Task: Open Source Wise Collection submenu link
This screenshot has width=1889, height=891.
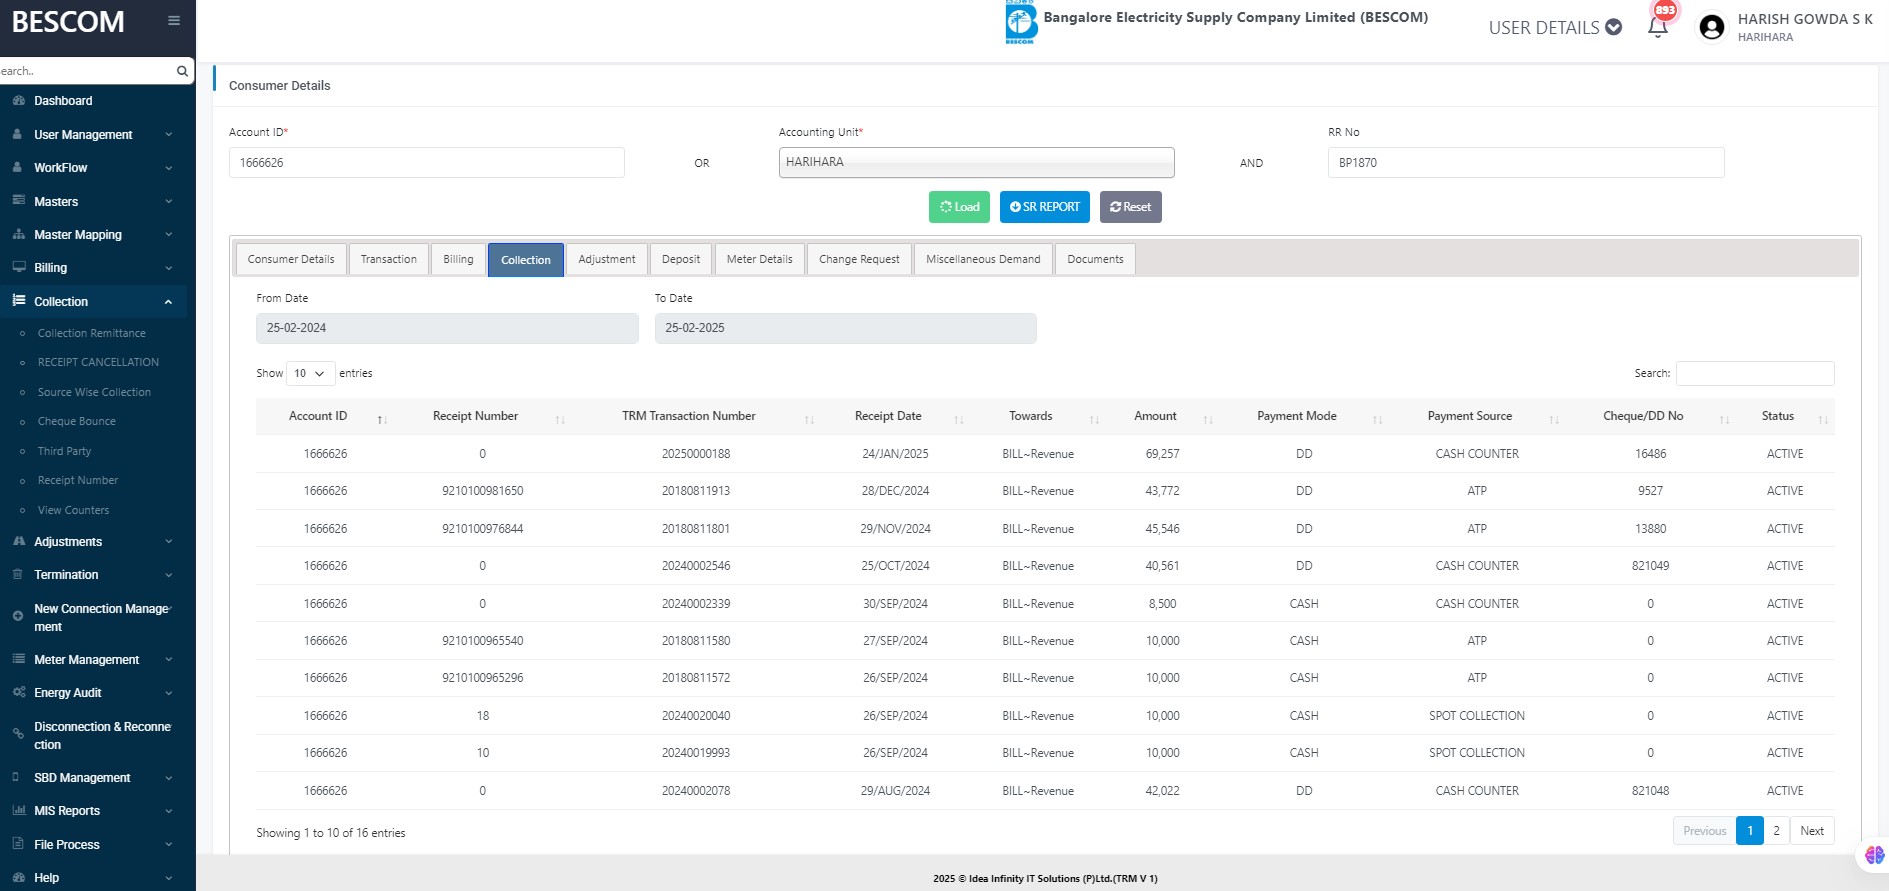Action: pyautogui.click(x=94, y=392)
